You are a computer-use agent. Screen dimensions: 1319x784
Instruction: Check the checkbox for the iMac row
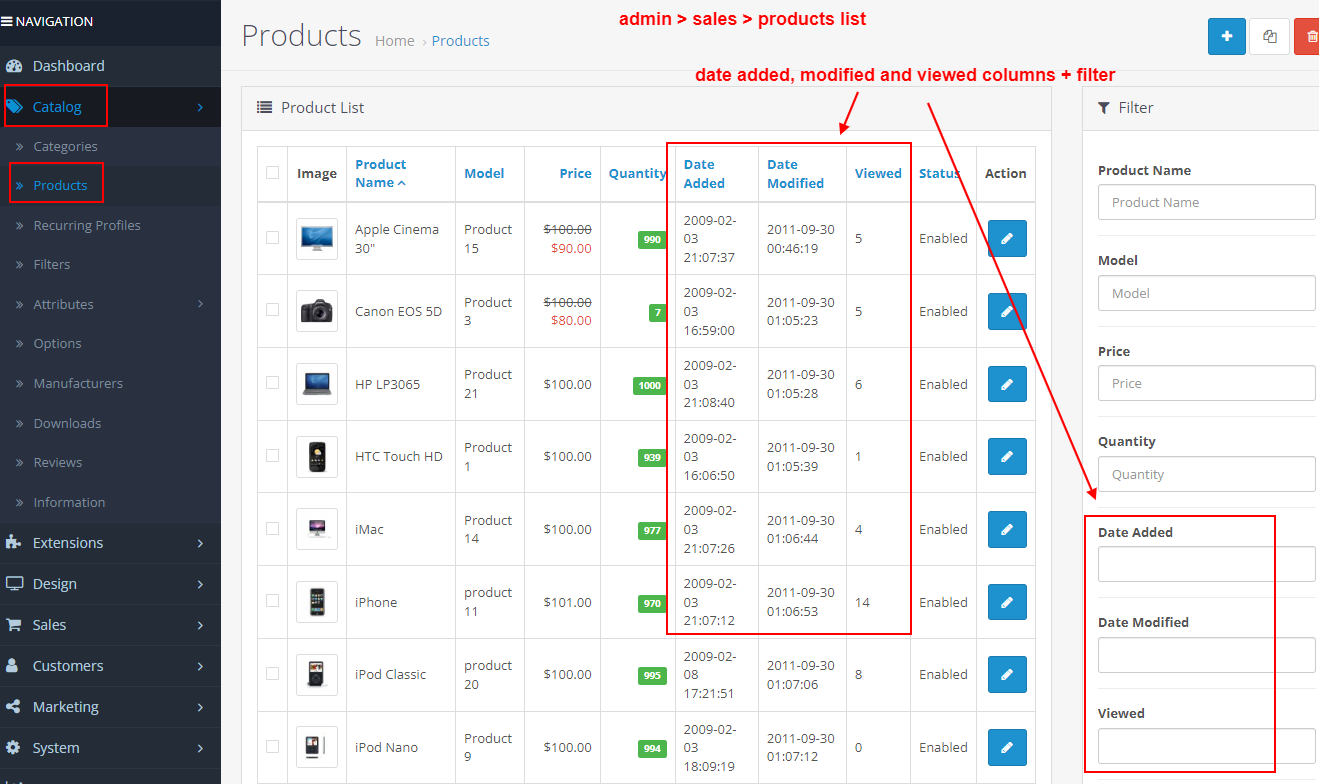[272, 529]
